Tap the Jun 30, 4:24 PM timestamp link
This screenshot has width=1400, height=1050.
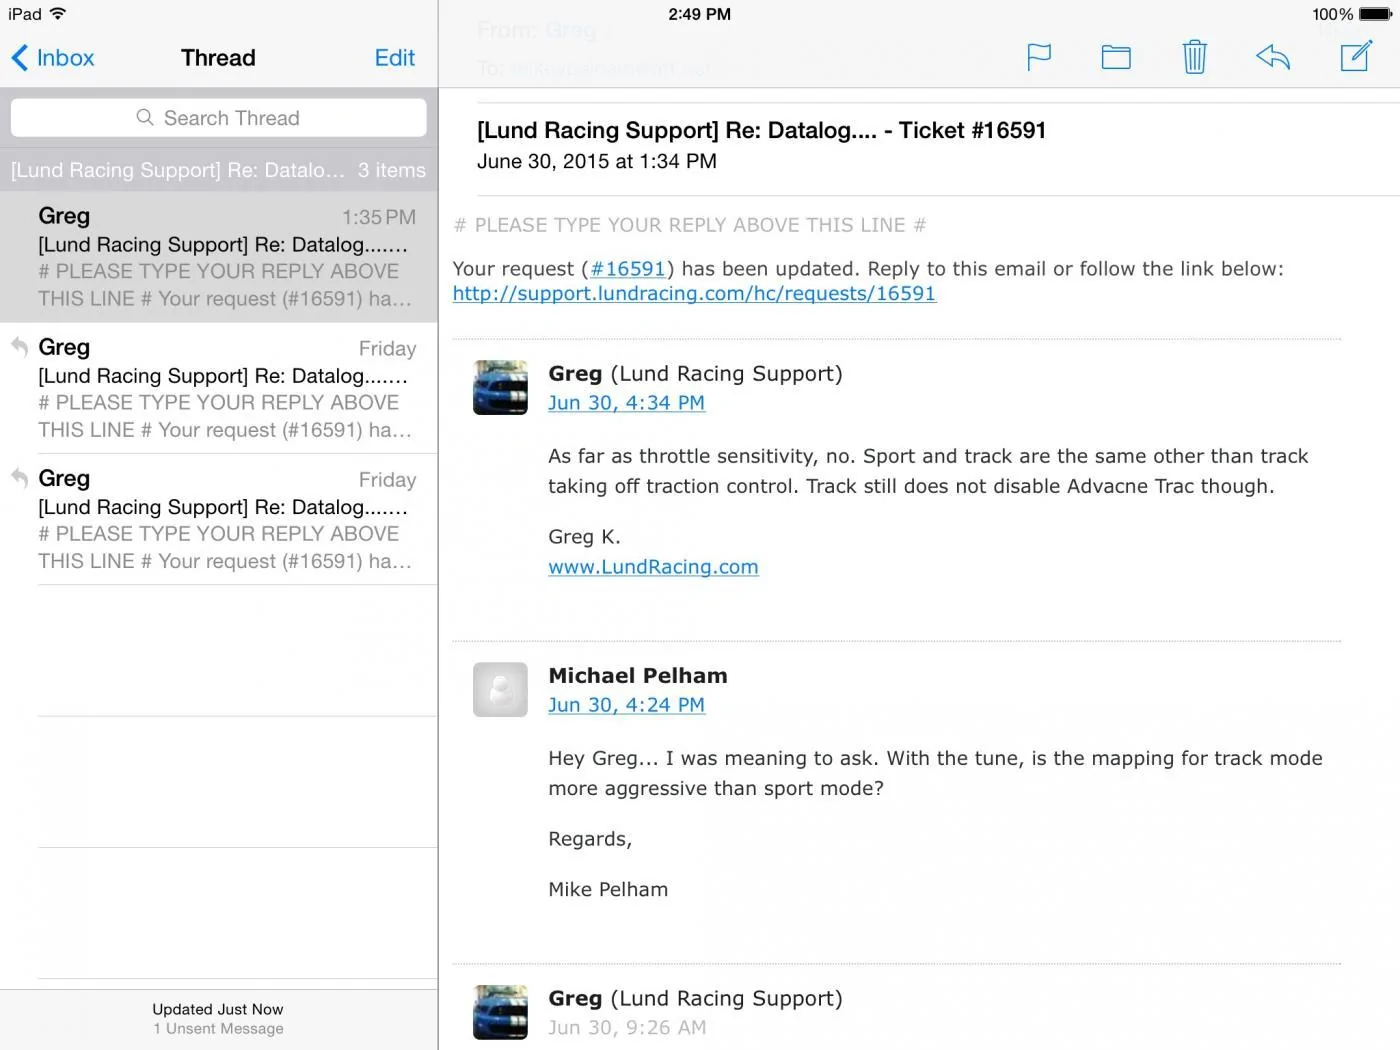(626, 705)
